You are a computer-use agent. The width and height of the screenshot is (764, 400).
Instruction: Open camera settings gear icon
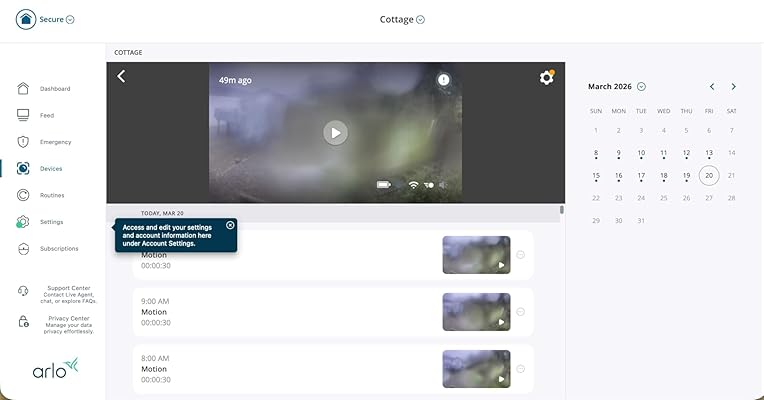pyautogui.click(x=547, y=77)
